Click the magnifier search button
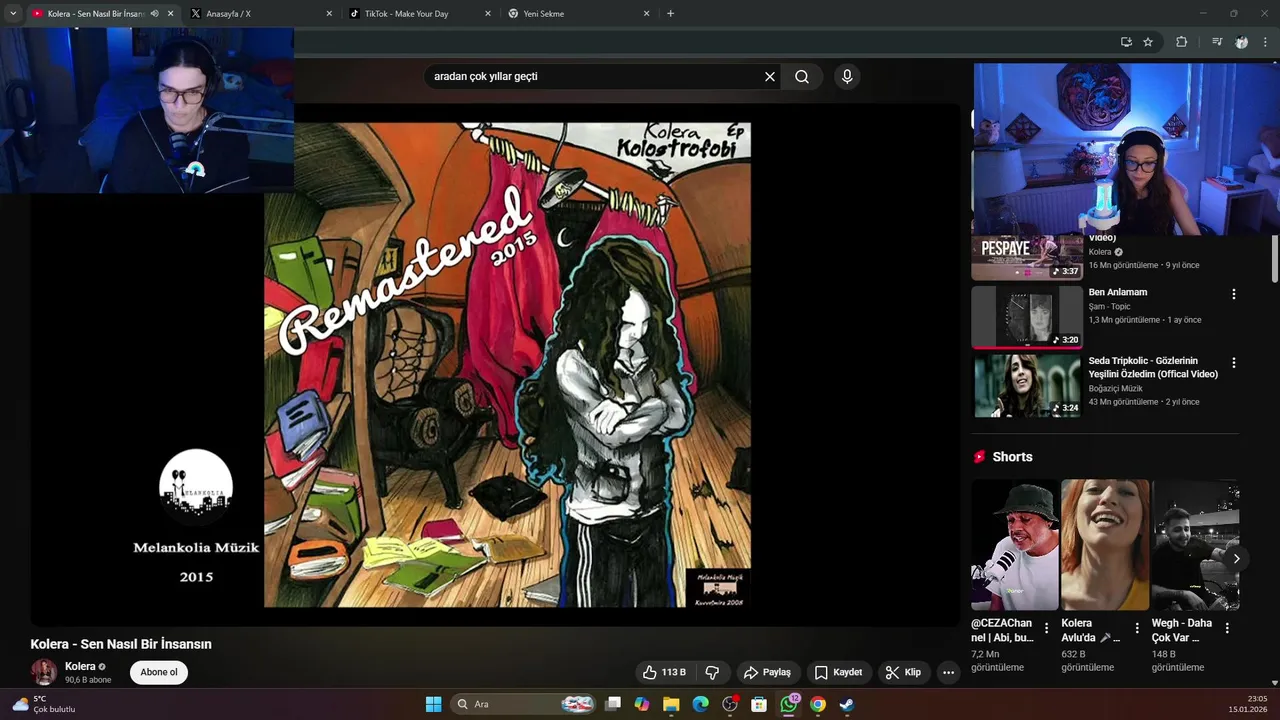 pyautogui.click(x=802, y=77)
